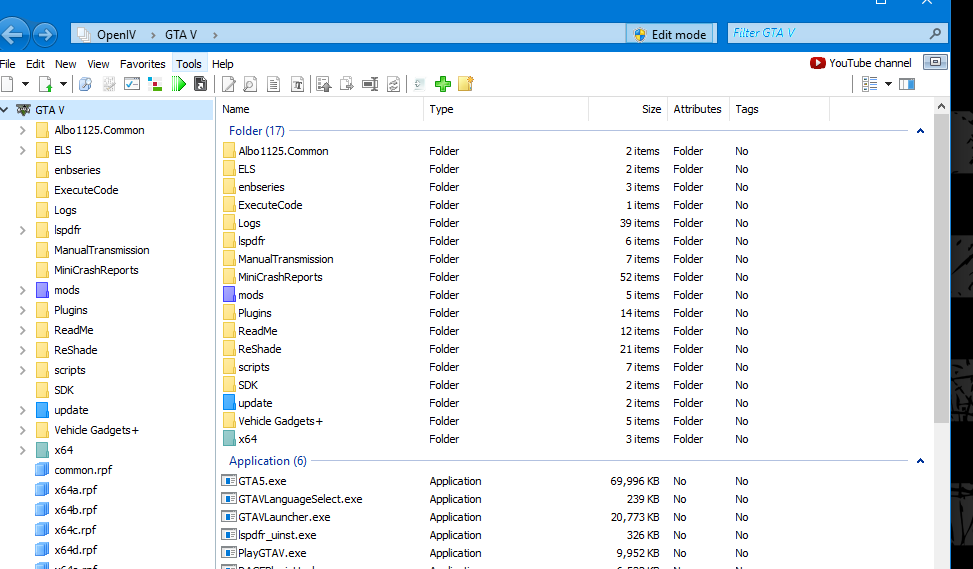Click the refresh documents toolbar icon

(x=393, y=84)
